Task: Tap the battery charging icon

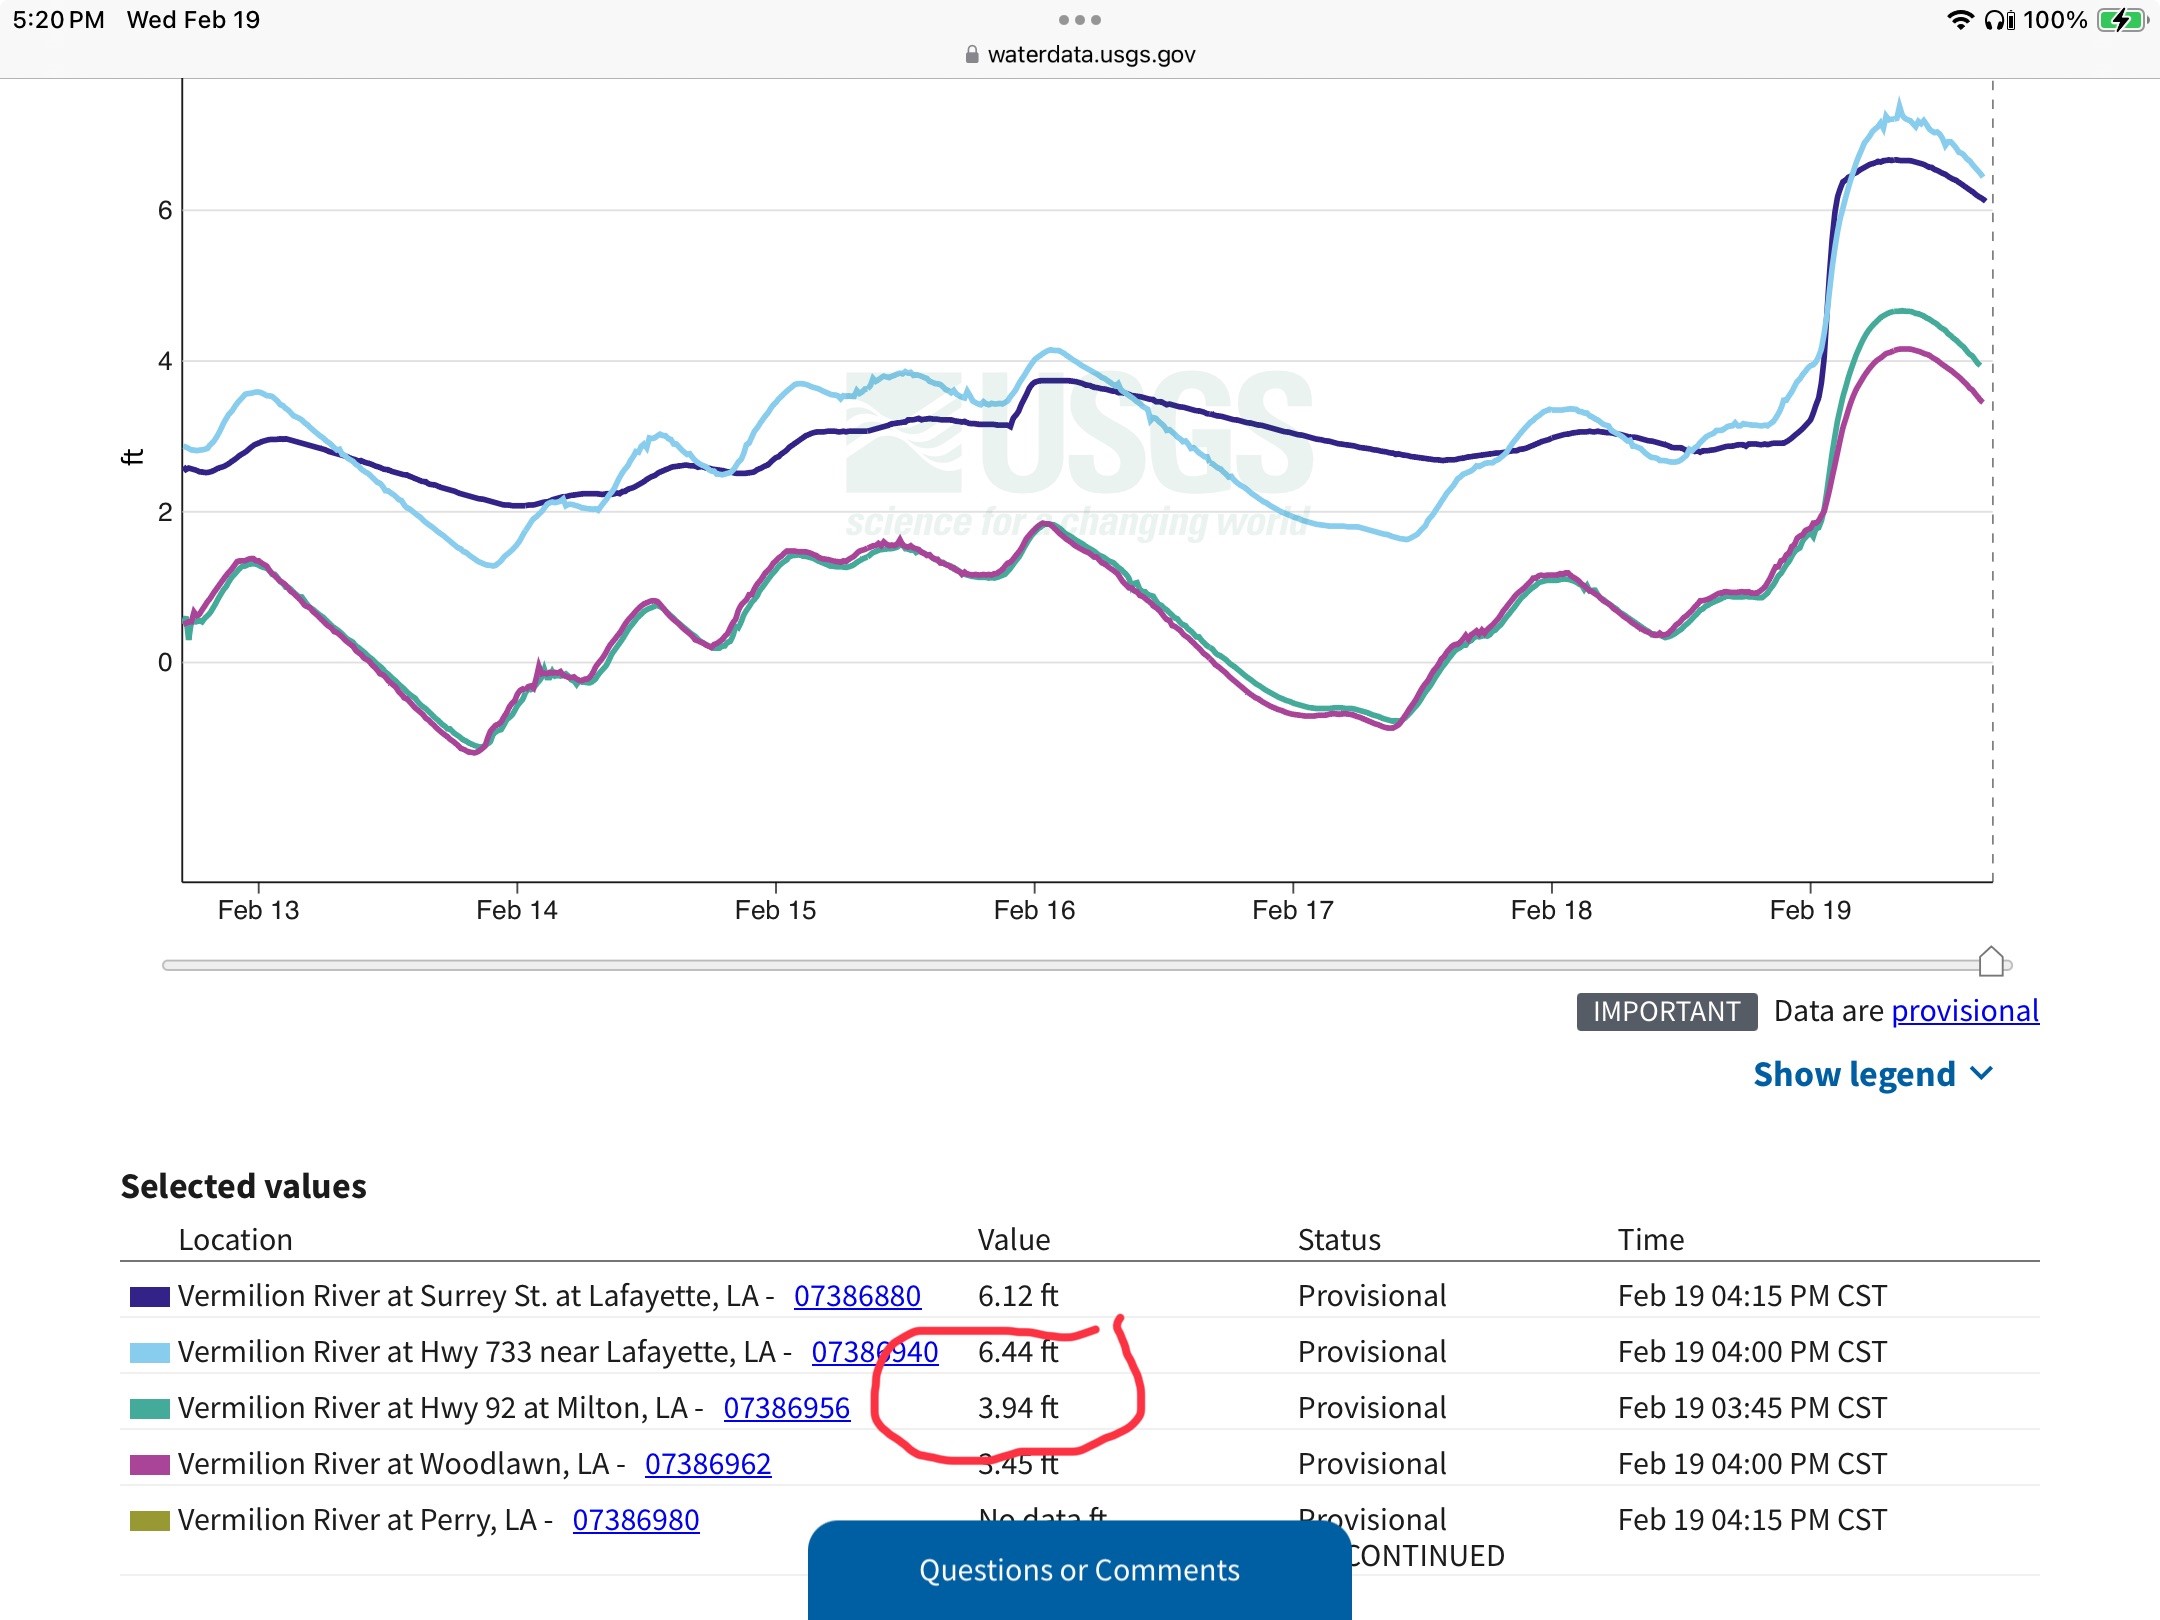Action: pyautogui.click(x=2120, y=20)
